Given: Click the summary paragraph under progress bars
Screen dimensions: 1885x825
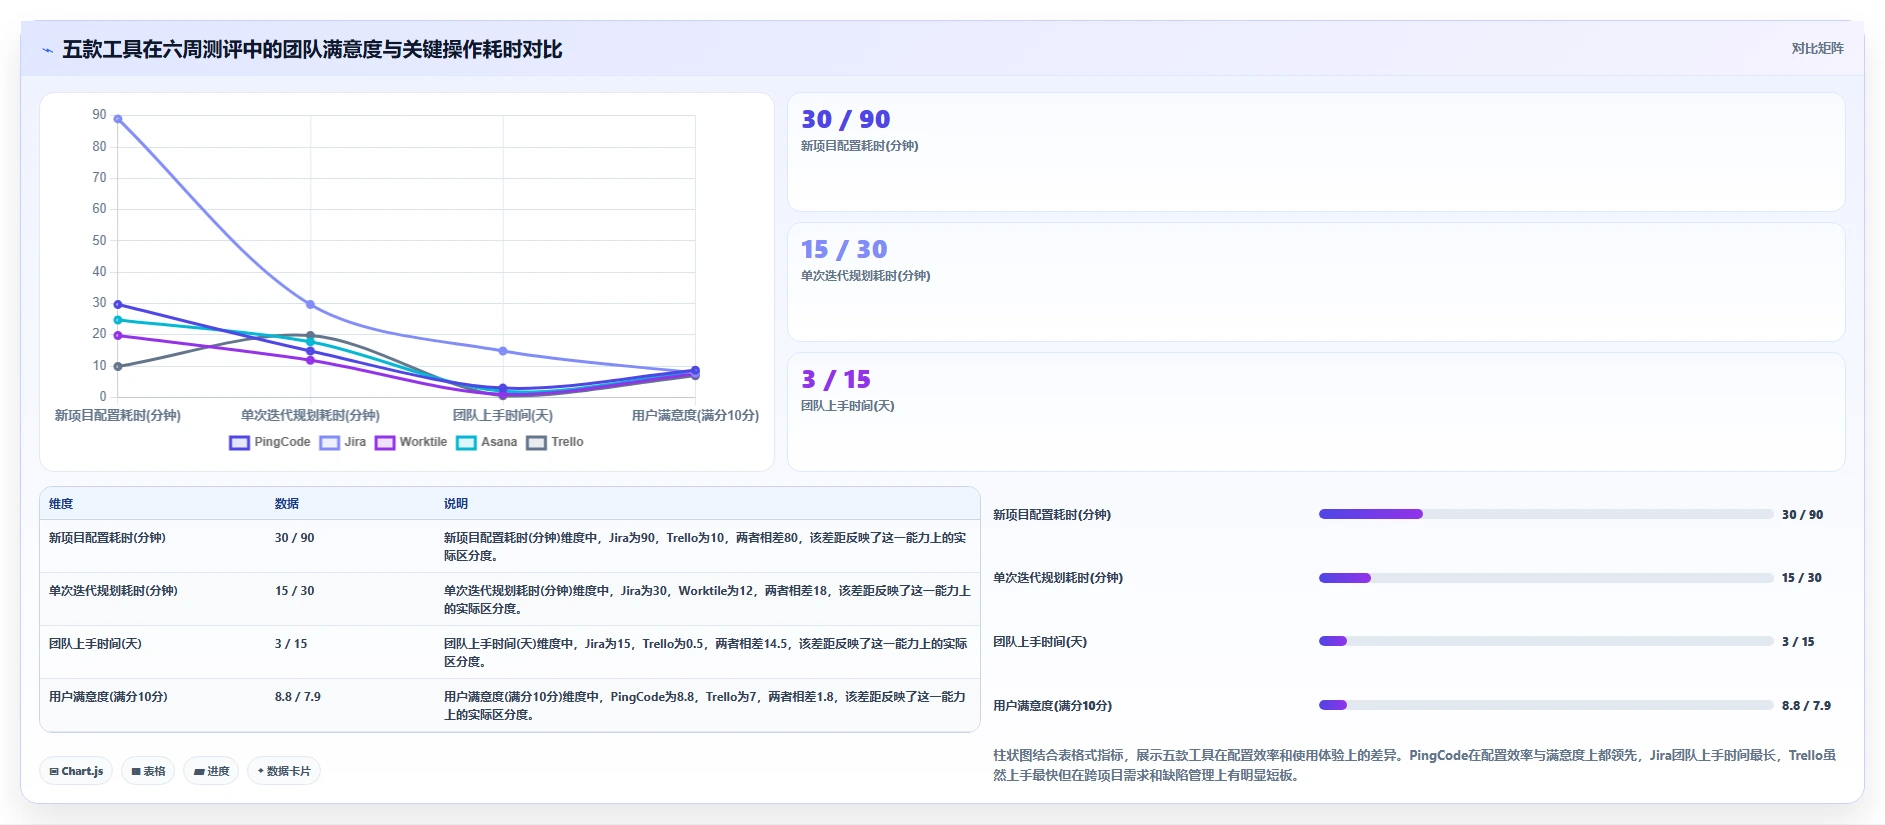Looking at the screenshot, I should [1414, 765].
